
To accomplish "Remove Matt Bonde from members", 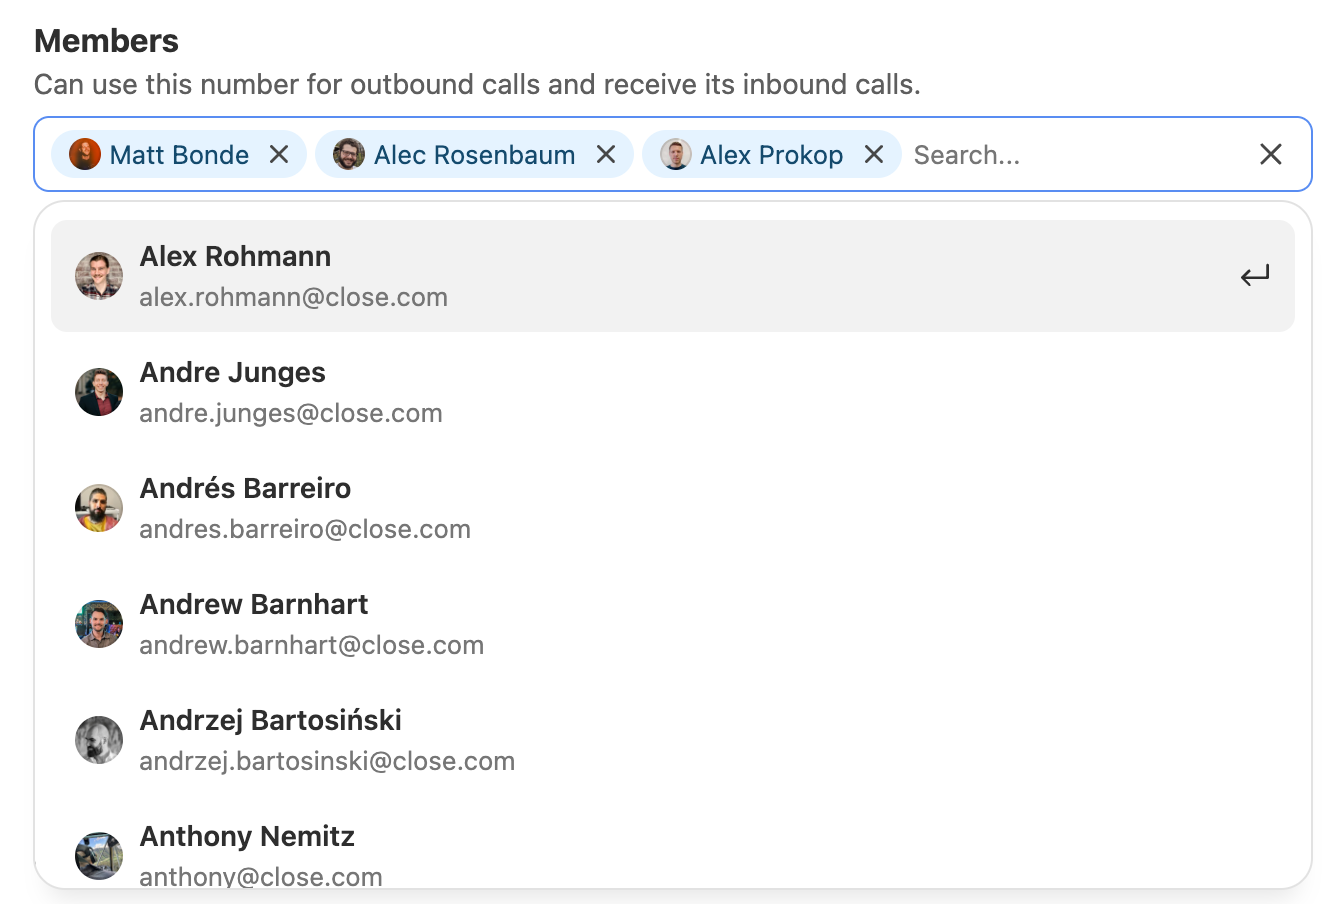I will pos(279,154).
